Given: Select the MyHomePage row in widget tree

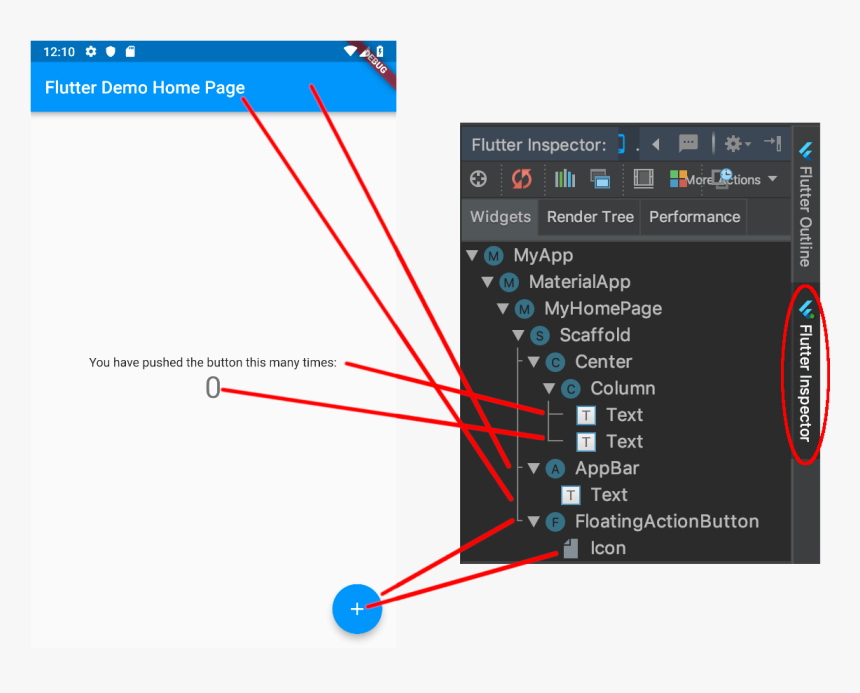Looking at the screenshot, I should tap(626, 308).
